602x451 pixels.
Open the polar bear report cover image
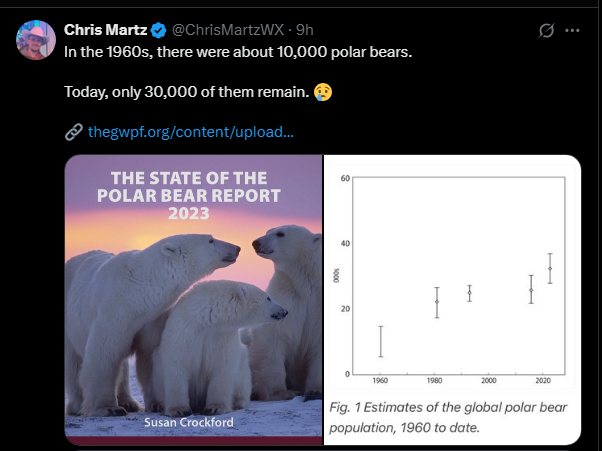coord(194,300)
